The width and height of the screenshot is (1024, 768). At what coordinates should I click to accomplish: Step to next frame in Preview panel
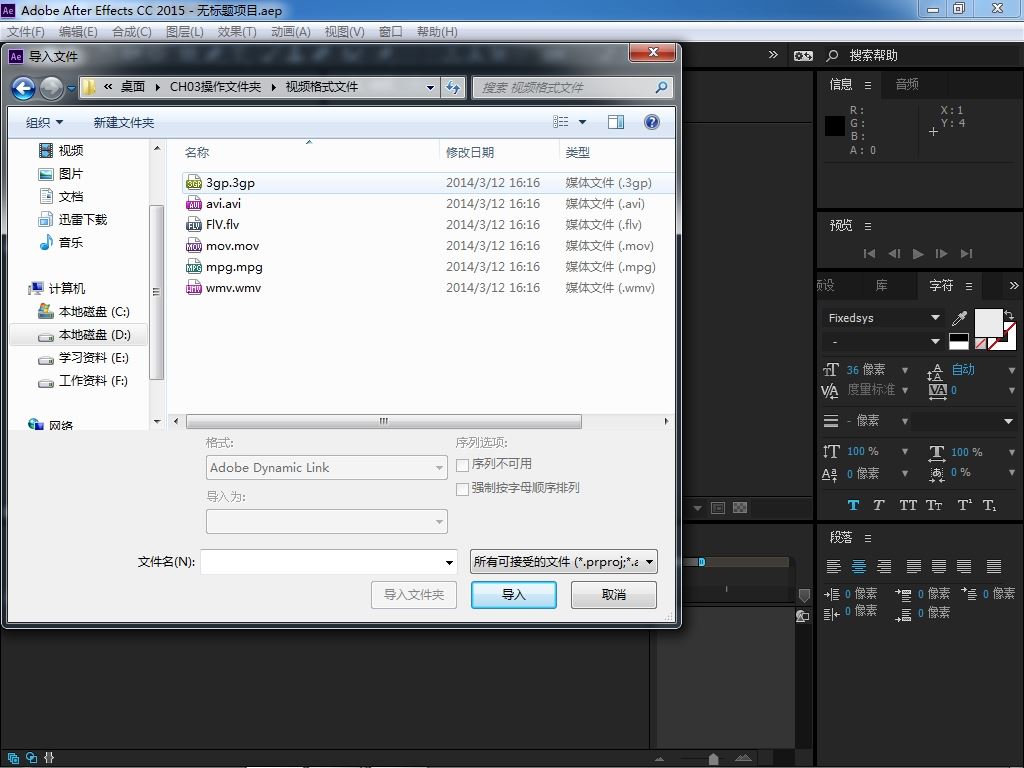point(942,253)
